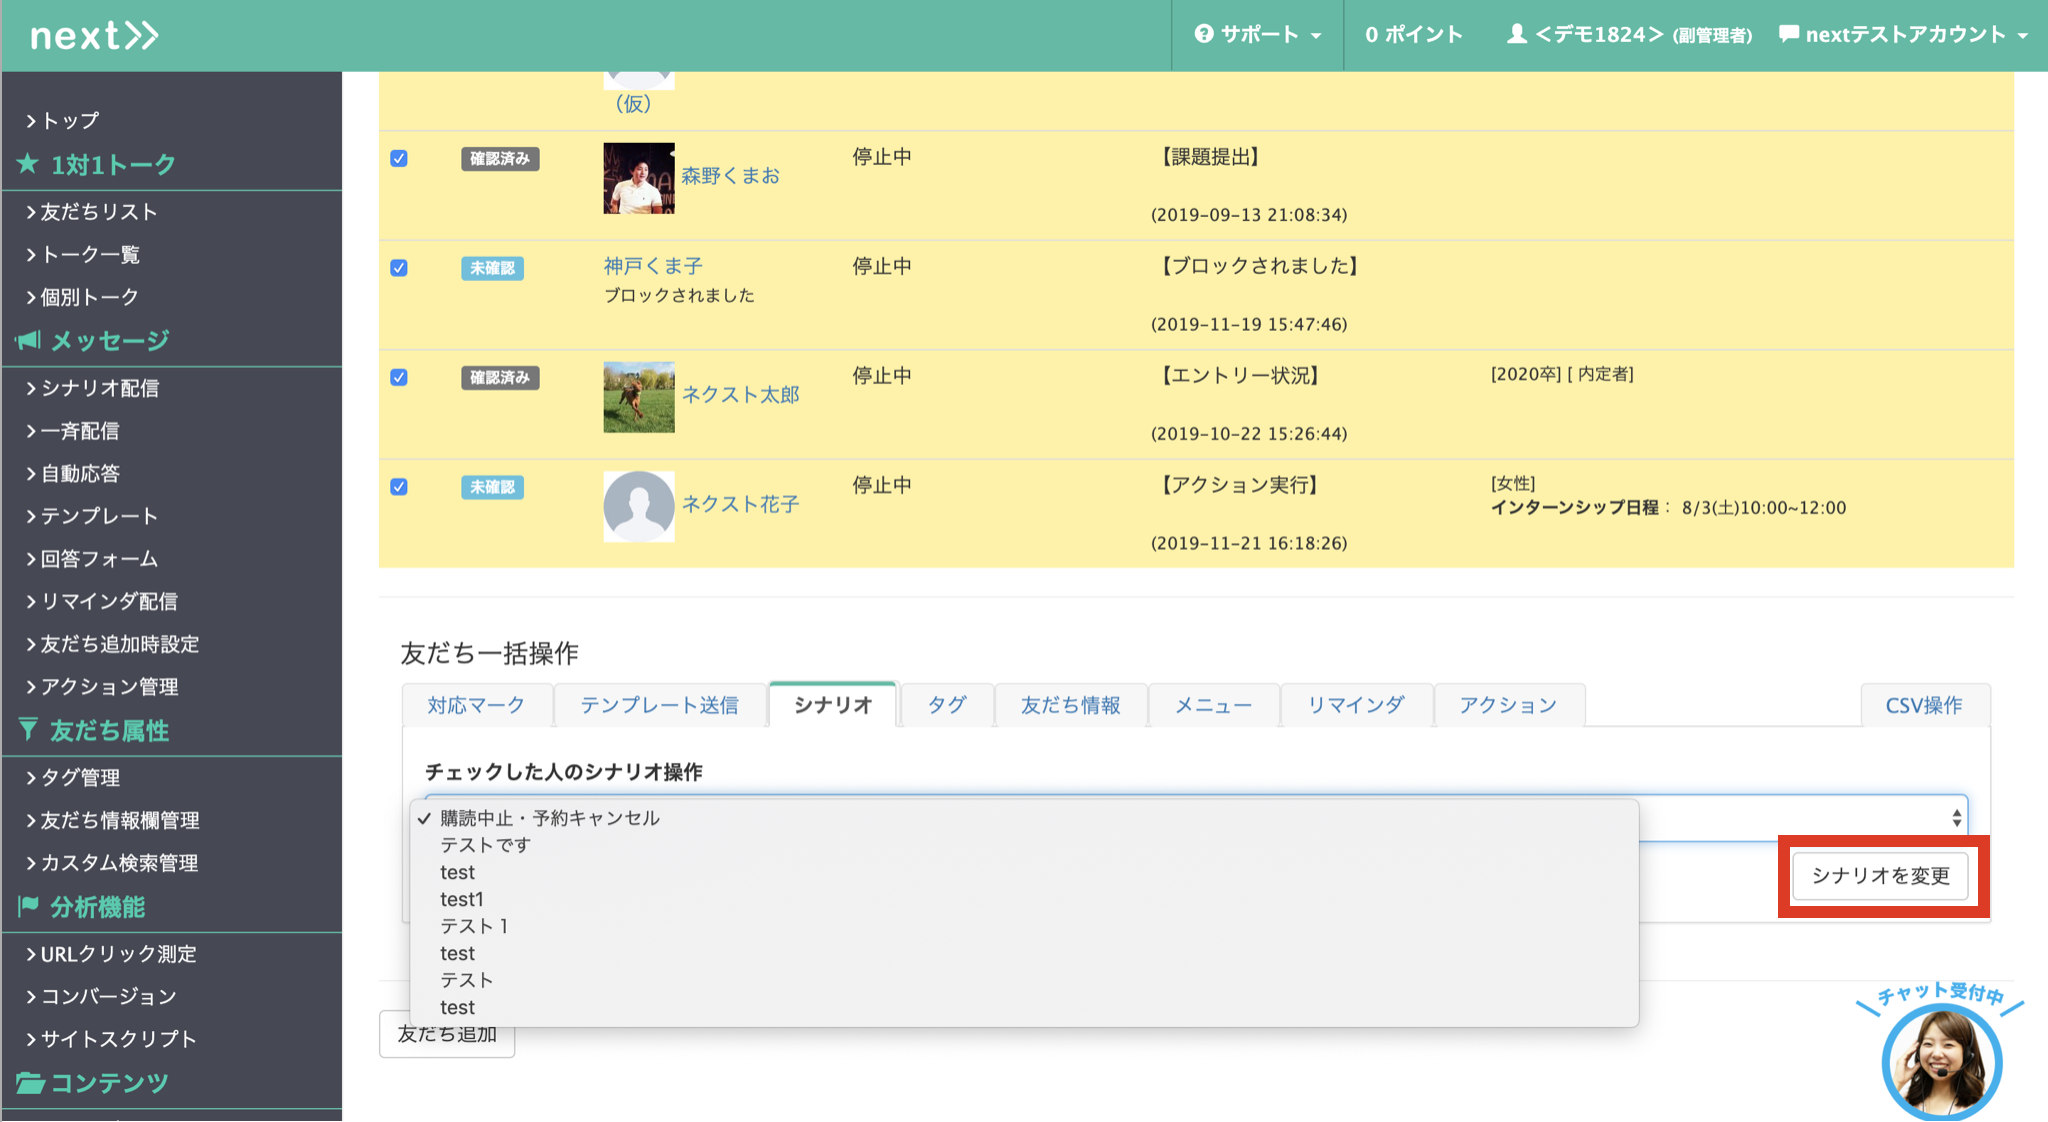Viewport: 2048px width, 1122px height.
Task: Open ネクスト花子's profile link
Action: point(740,504)
